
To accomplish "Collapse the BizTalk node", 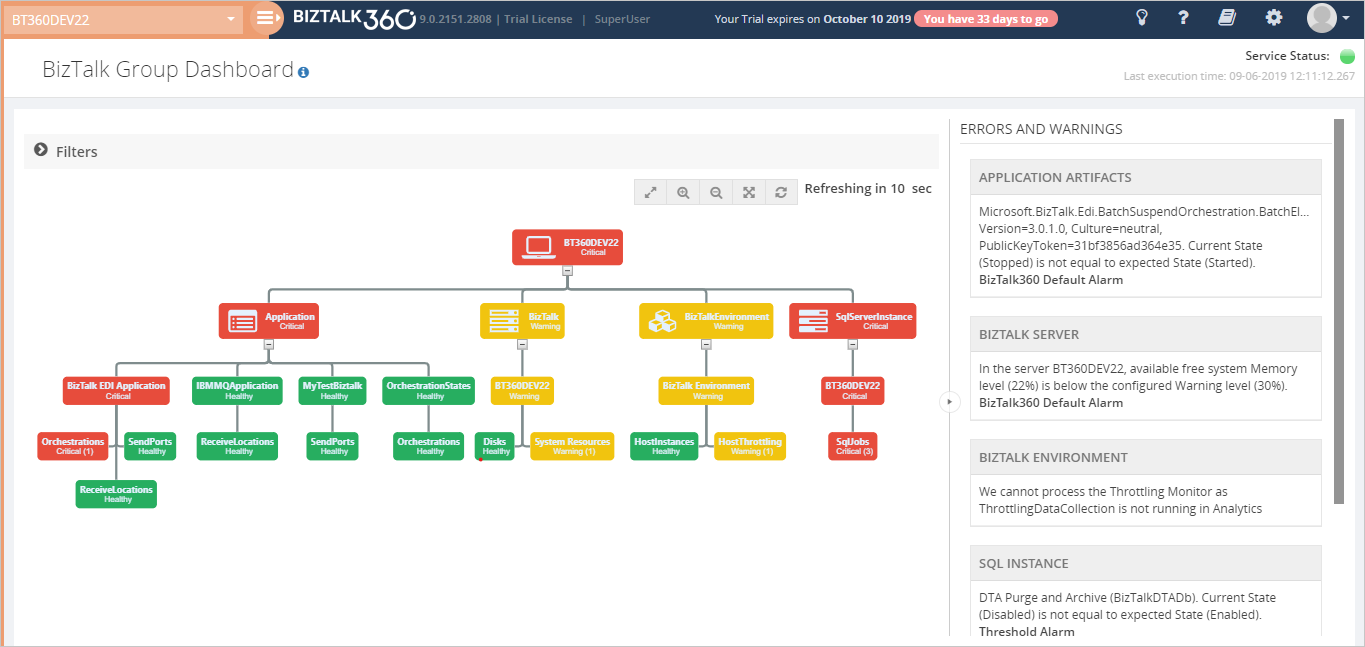I will 522,344.
